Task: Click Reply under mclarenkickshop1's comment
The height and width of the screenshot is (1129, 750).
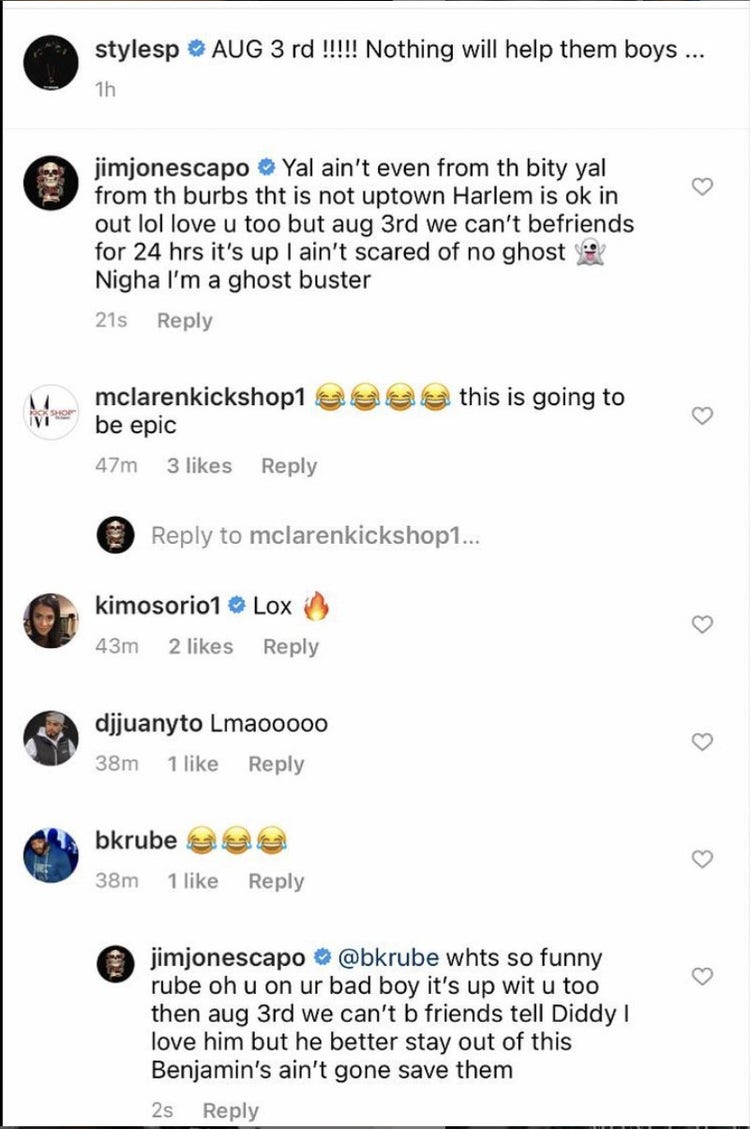Action: tap(289, 466)
